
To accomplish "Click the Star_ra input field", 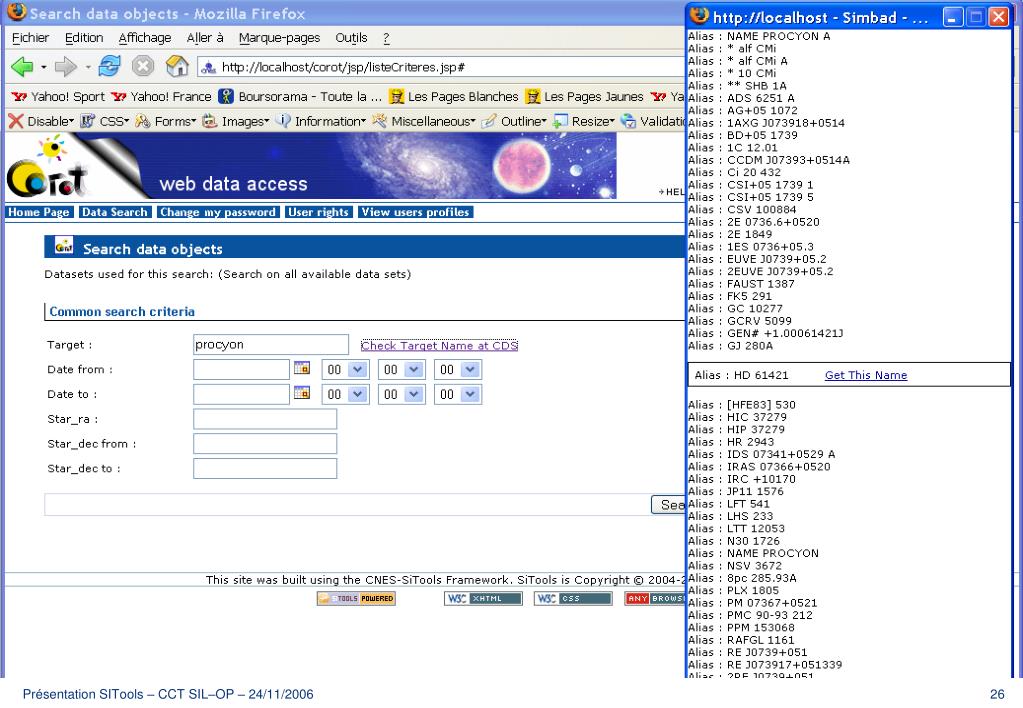I will click(265, 419).
